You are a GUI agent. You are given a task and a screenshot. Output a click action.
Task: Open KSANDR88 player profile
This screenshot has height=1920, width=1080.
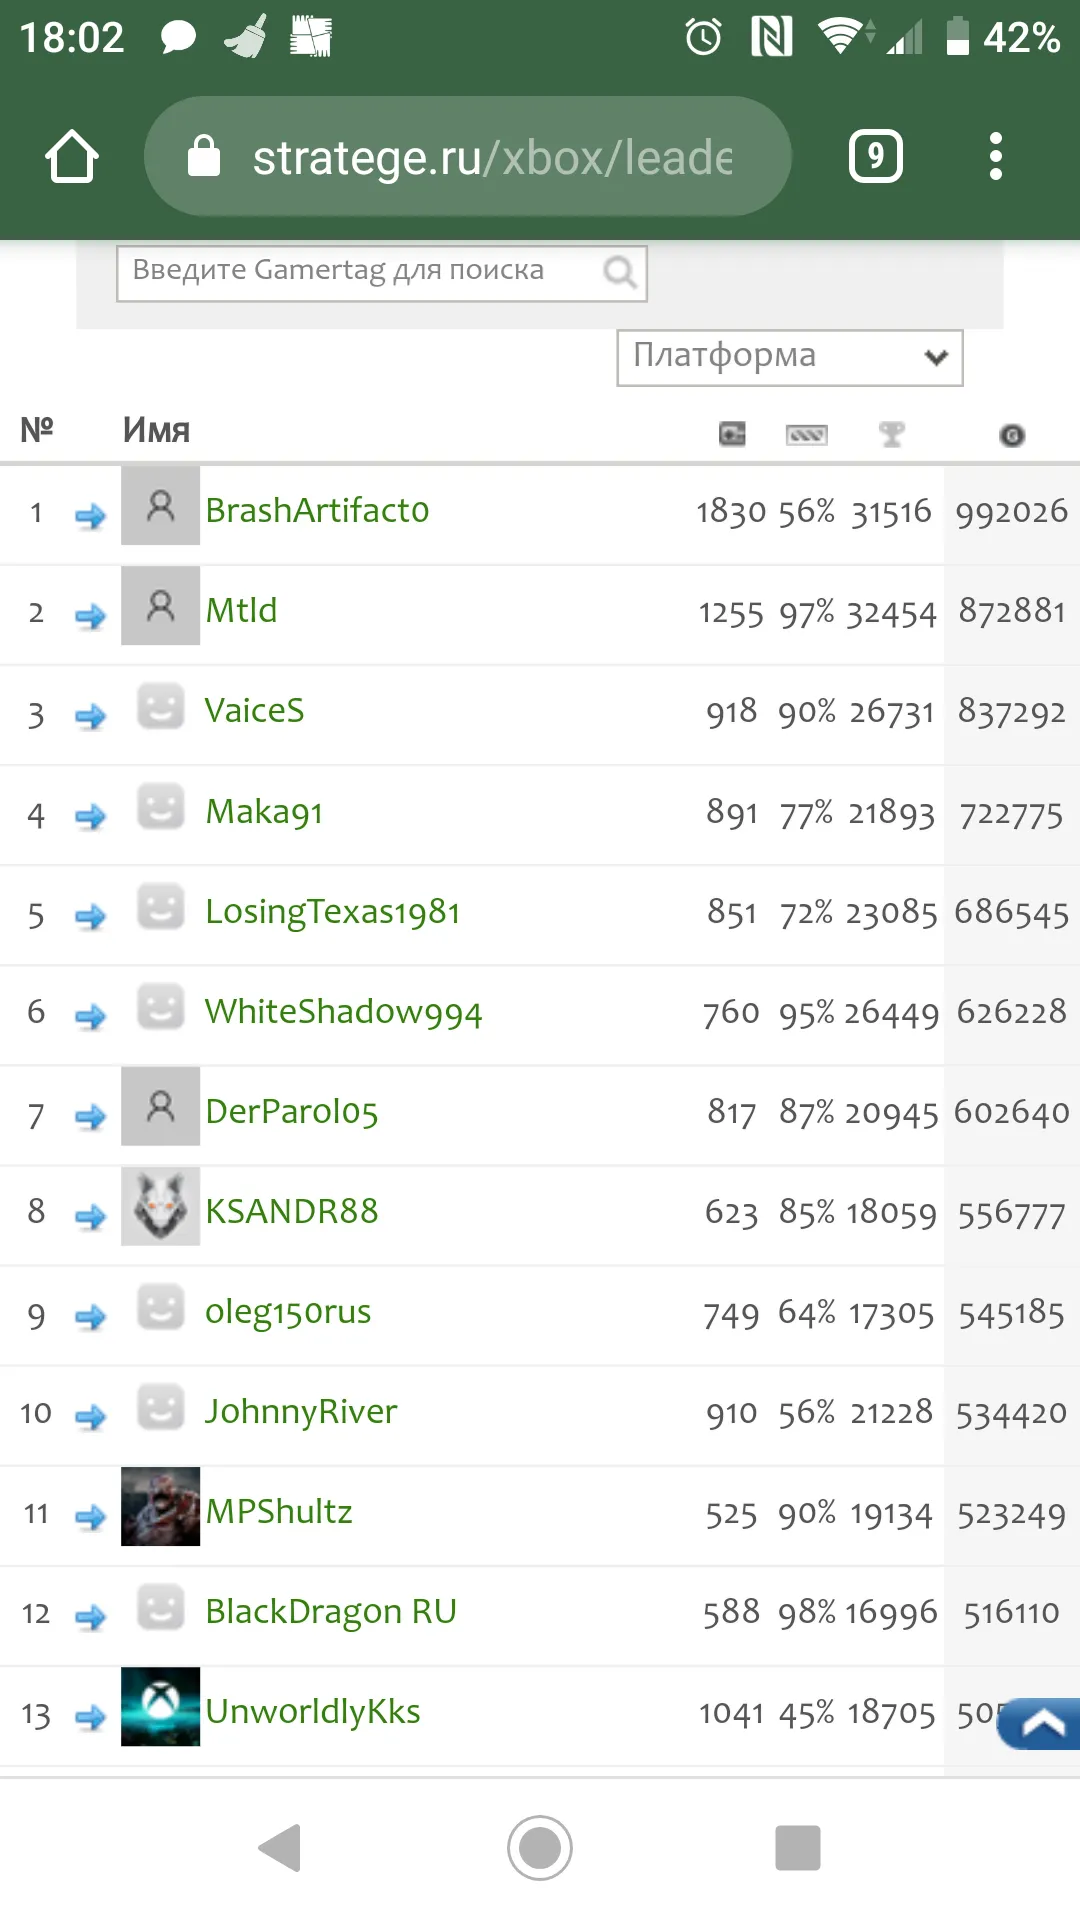pyautogui.click(x=291, y=1211)
